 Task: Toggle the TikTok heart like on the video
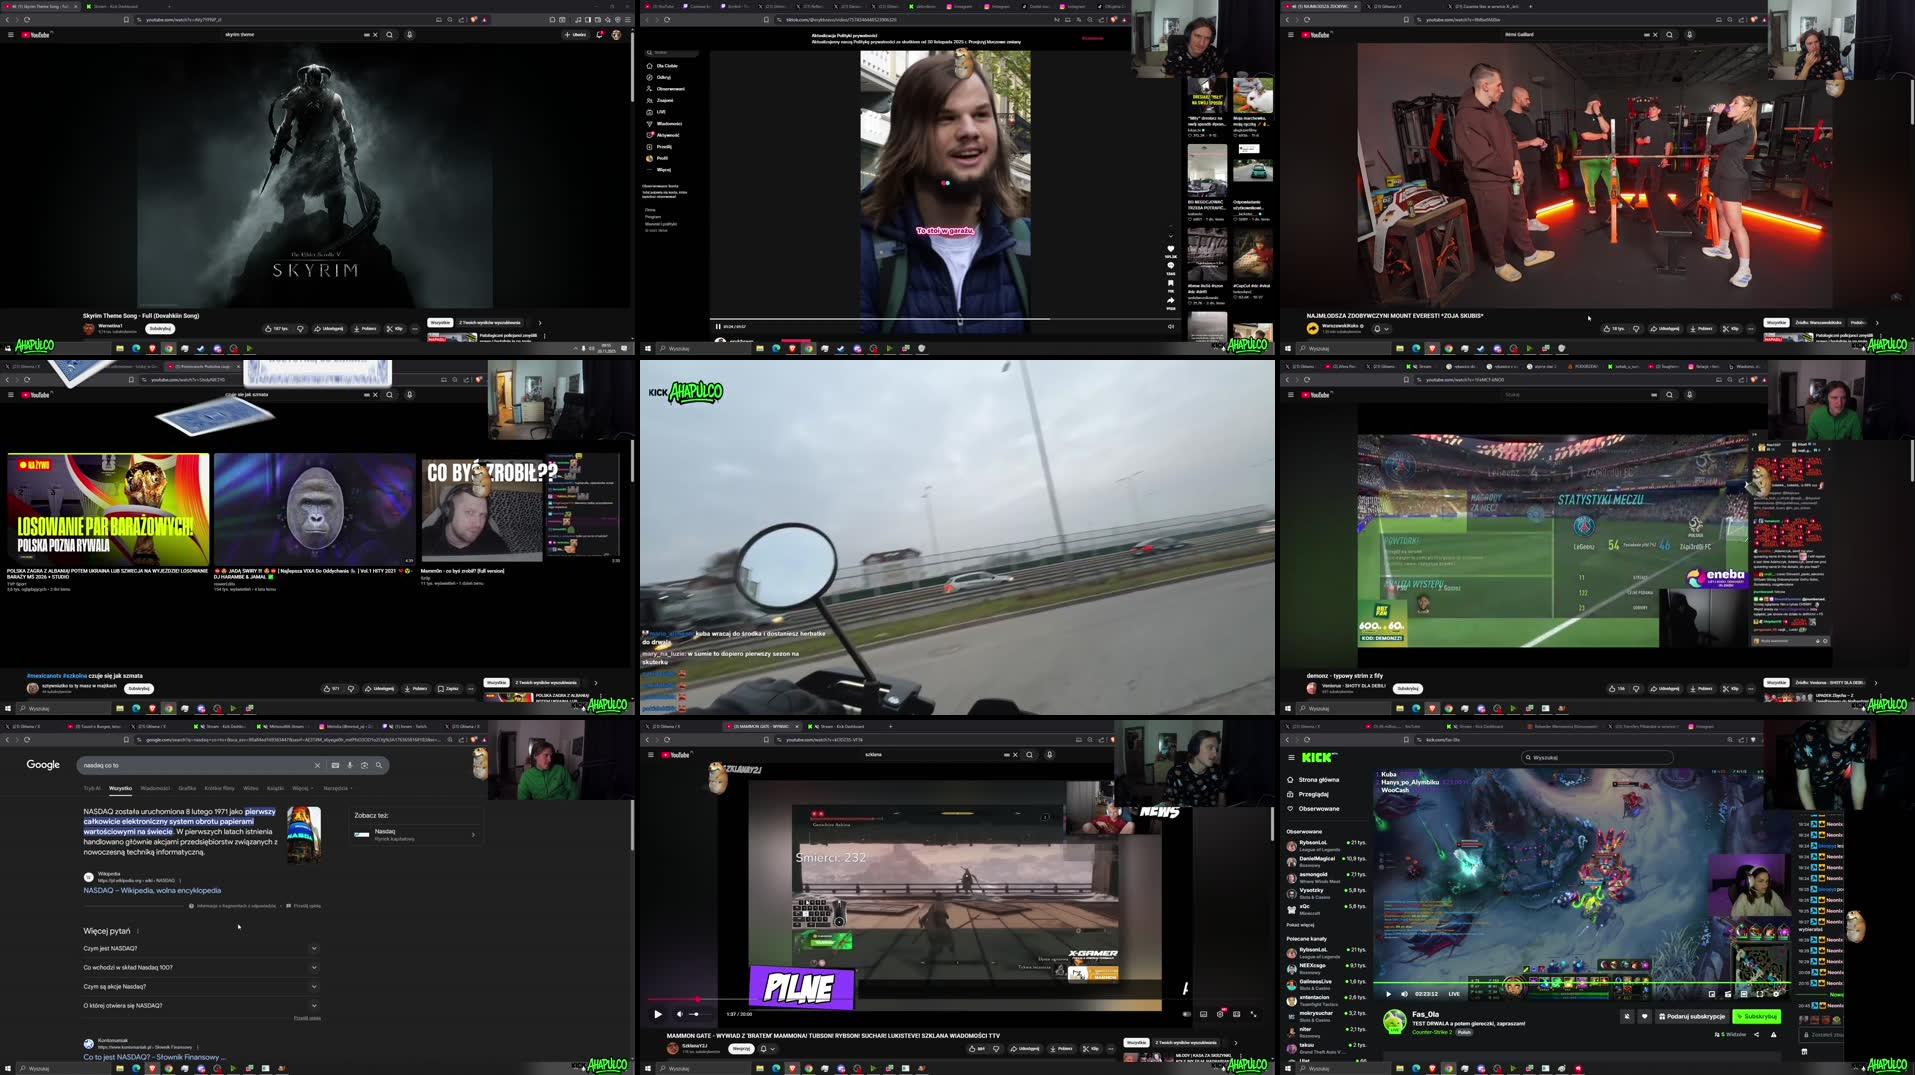tap(1170, 248)
